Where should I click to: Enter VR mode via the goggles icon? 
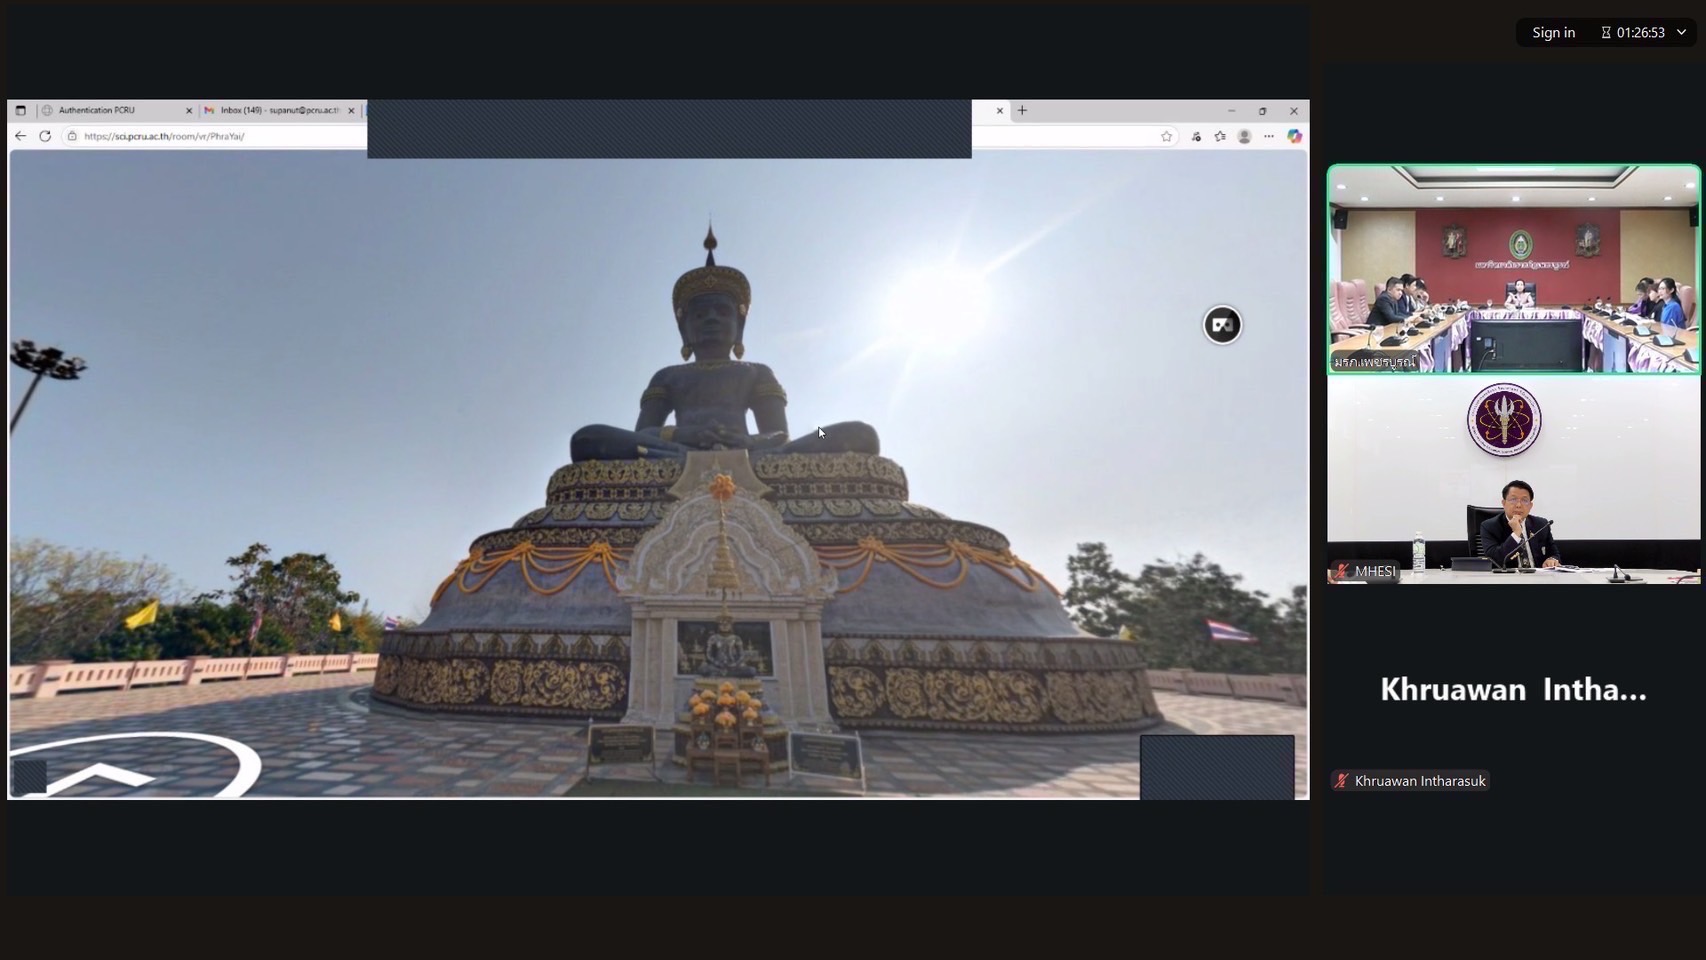1222,325
